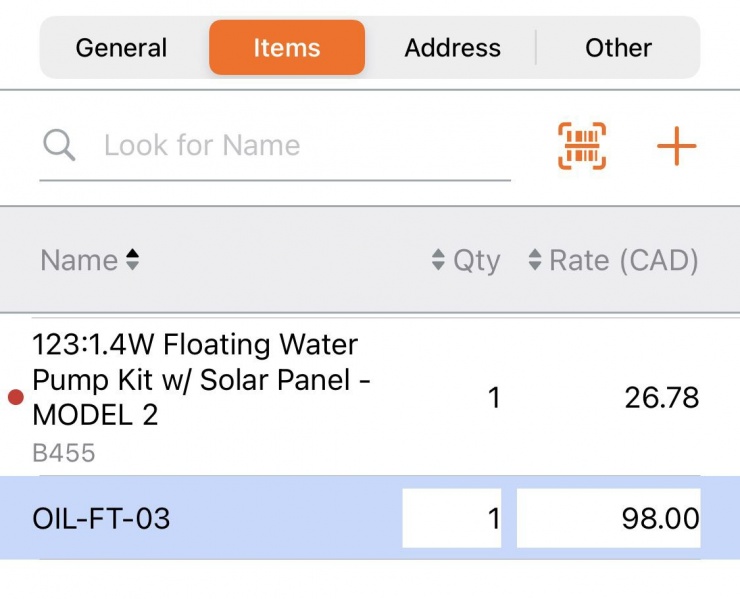Go to the Other tab
The height and width of the screenshot is (599, 740).
(x=618, y=48)
